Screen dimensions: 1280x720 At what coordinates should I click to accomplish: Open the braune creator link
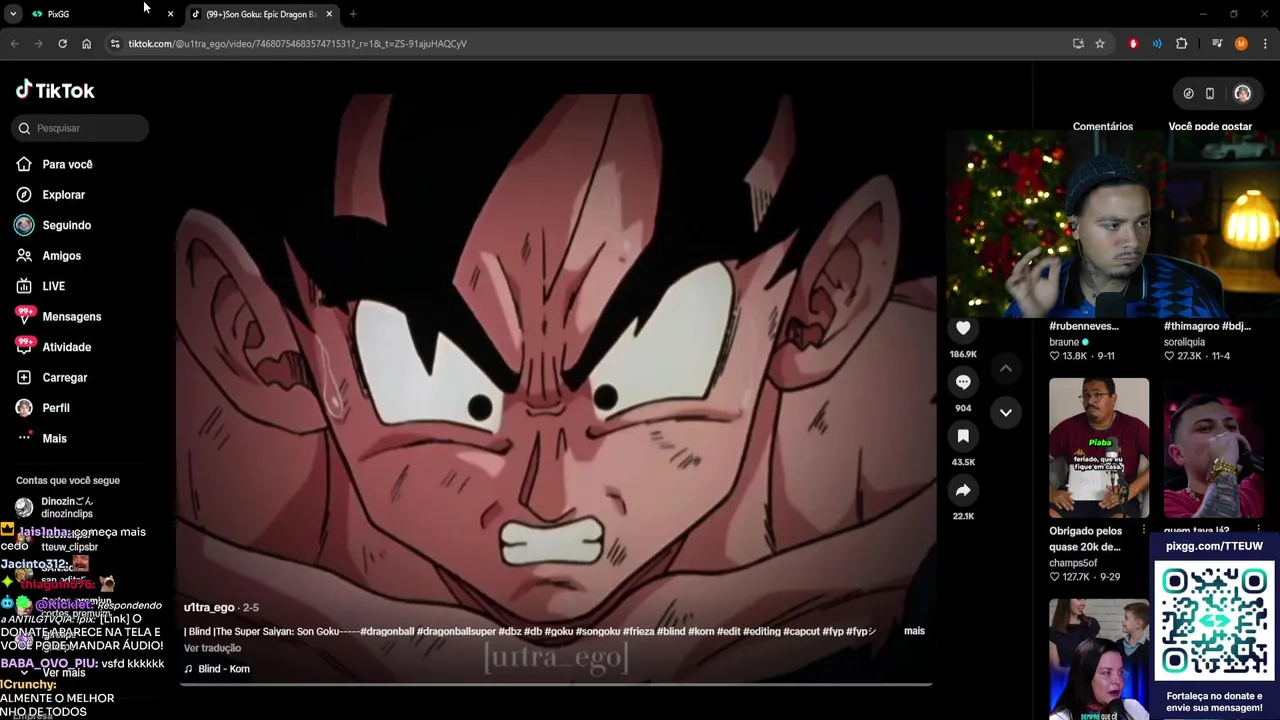[1069, 342]
